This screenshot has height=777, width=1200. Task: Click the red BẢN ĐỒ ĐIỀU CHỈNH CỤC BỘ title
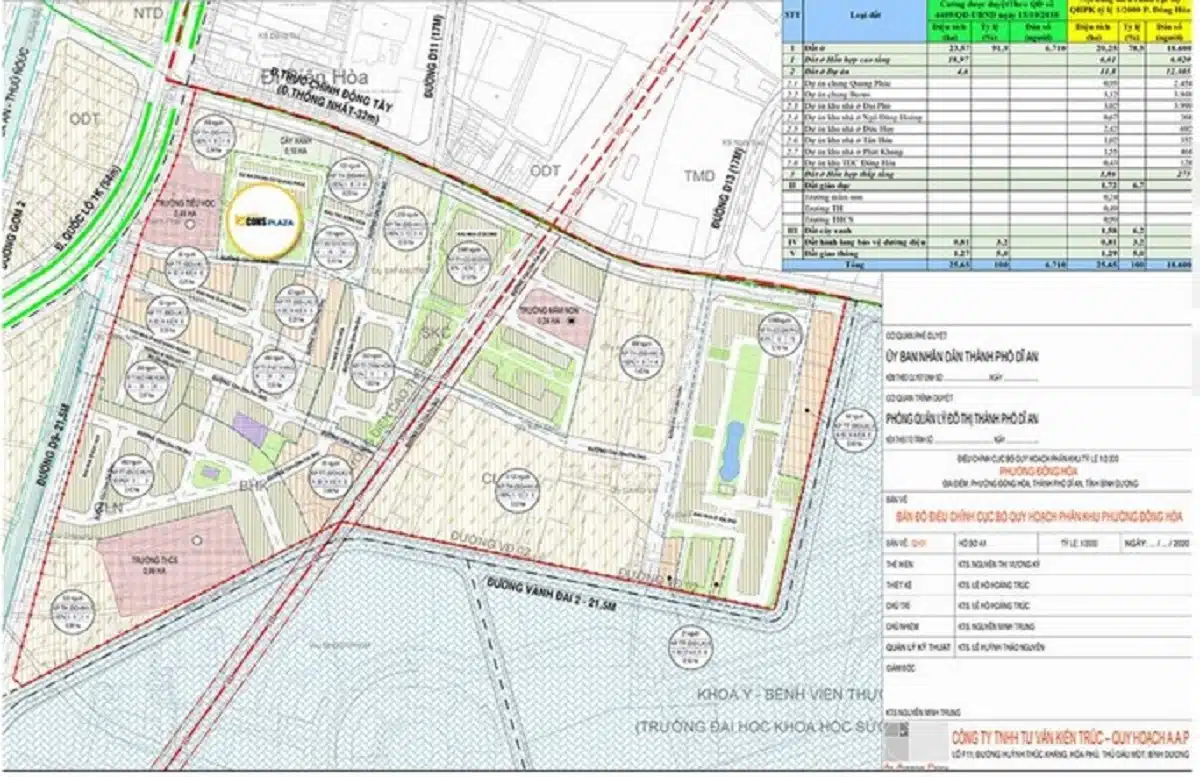[1040, 516]
